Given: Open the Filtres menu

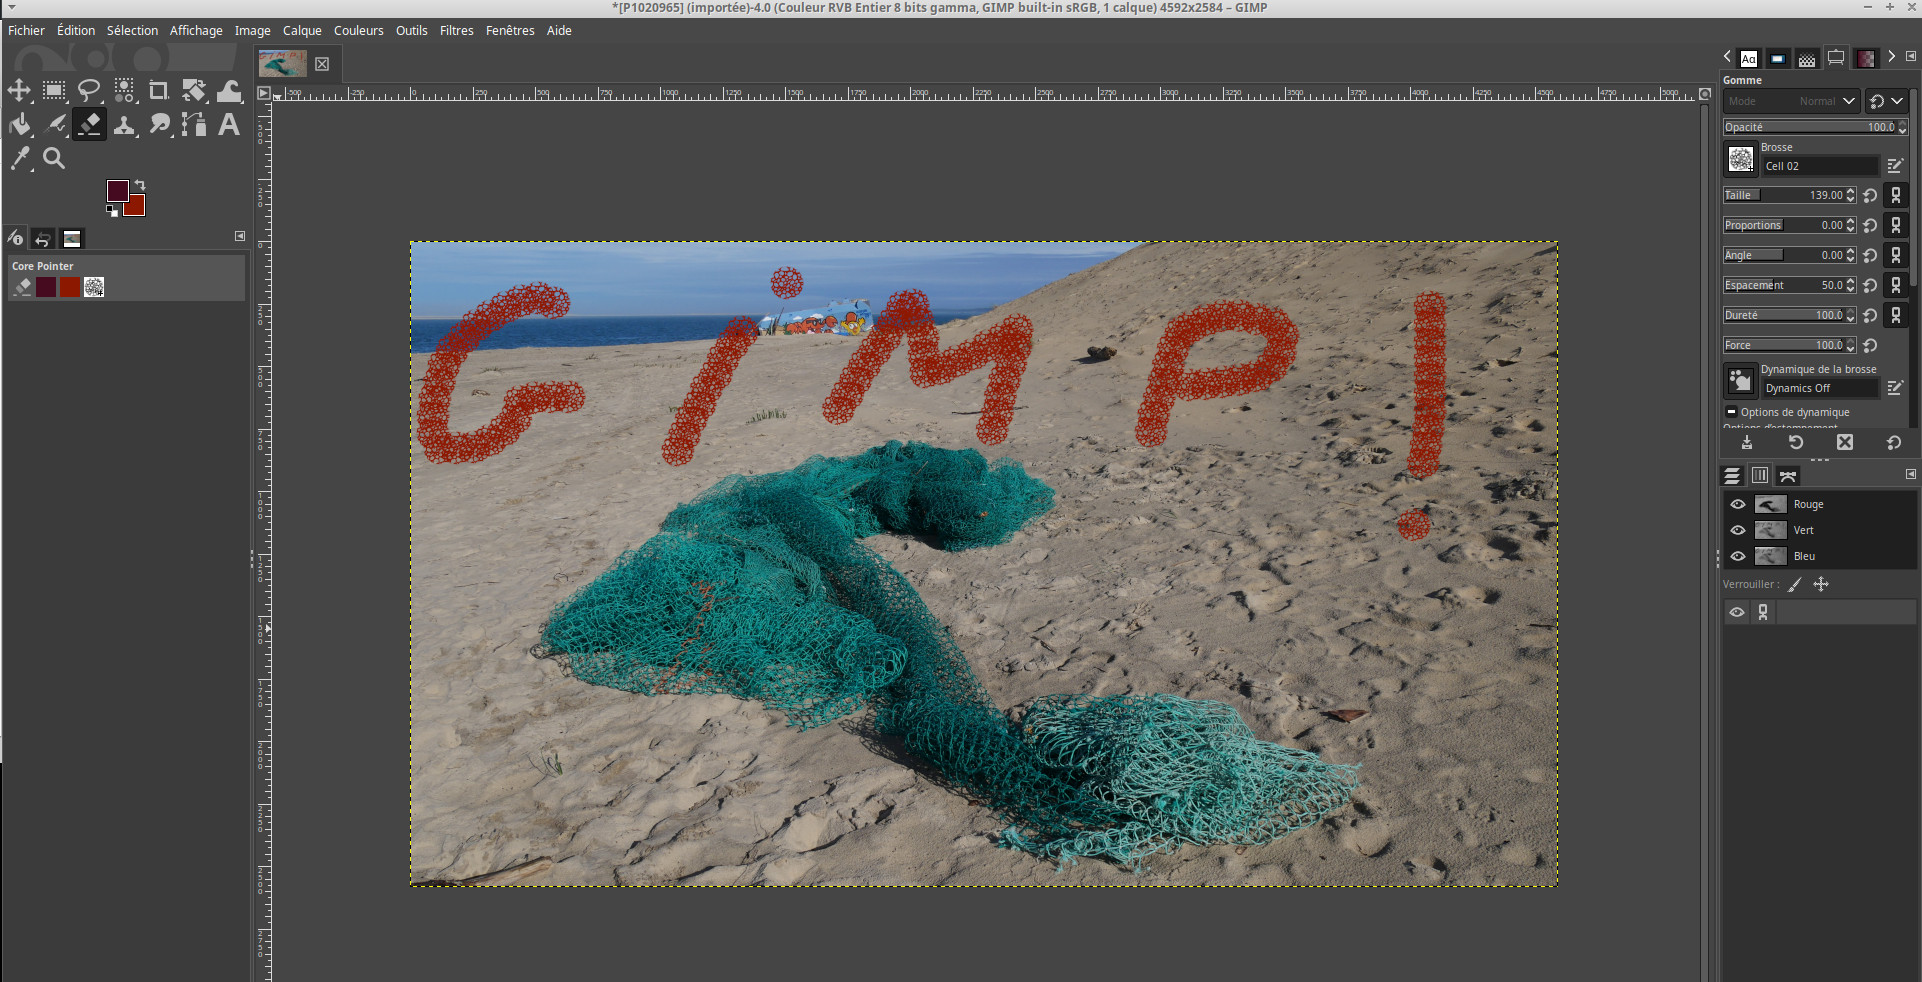Looking at the screenshot, I should click(456, 31).
